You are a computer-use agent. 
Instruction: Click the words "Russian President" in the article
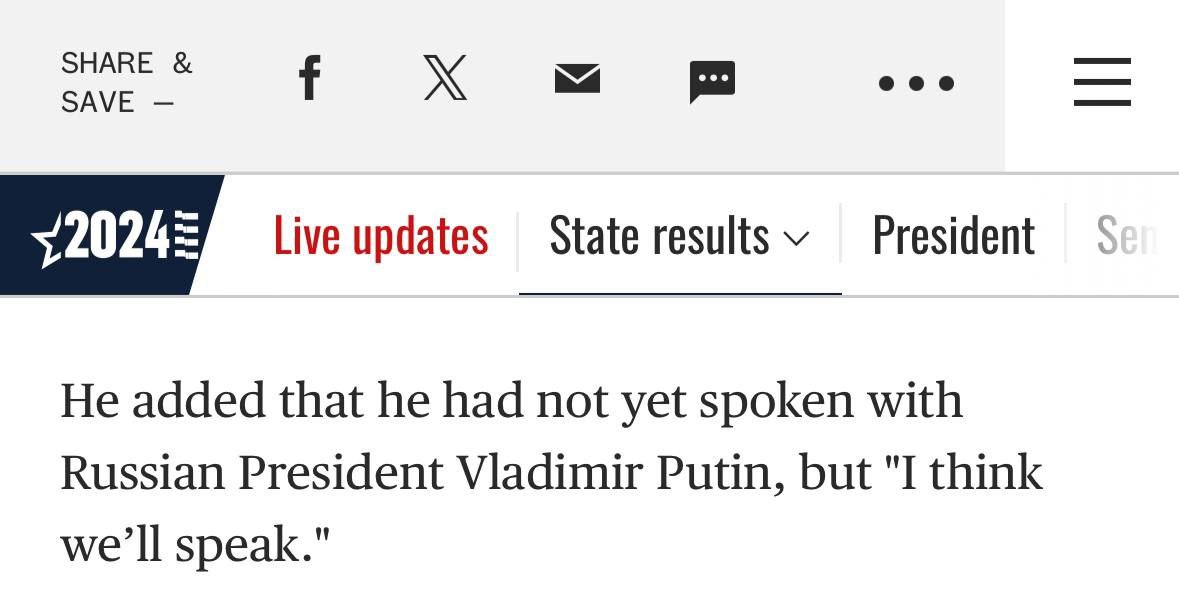click(x=250, y=473)
